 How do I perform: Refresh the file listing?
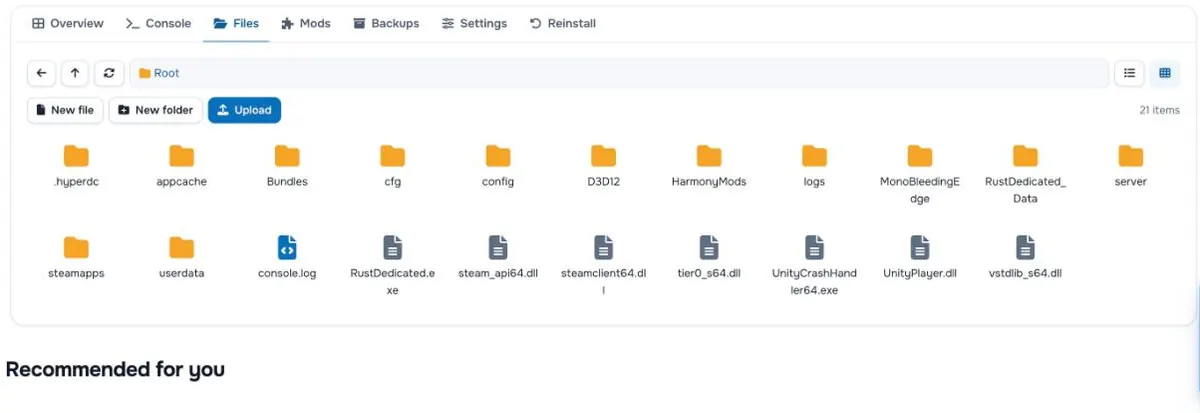click(108, 73)
